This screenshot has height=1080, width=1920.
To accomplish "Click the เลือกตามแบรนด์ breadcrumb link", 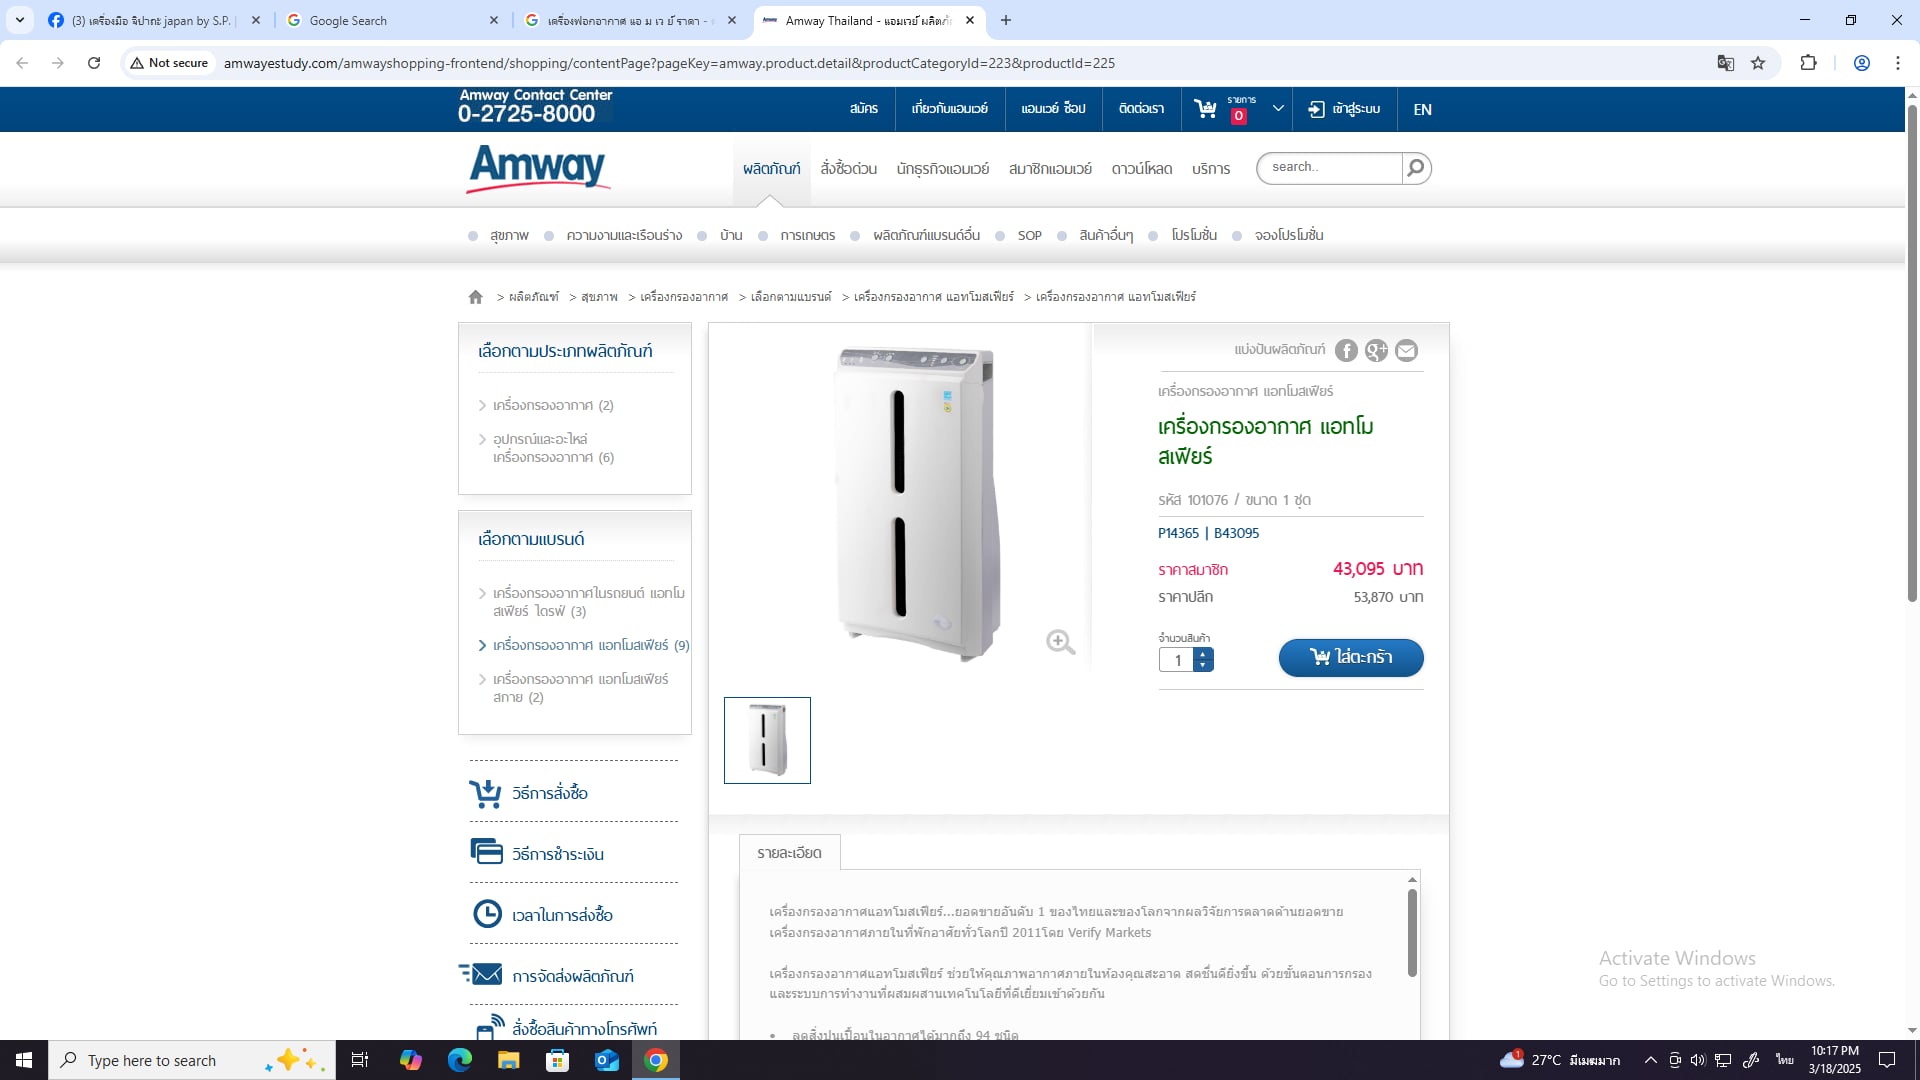I will pos(791,297).
